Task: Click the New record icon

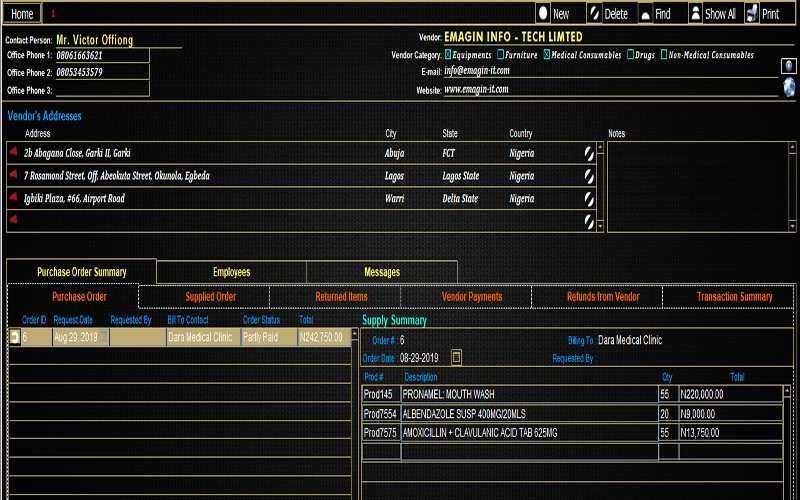Action: [x=543, y=13]
